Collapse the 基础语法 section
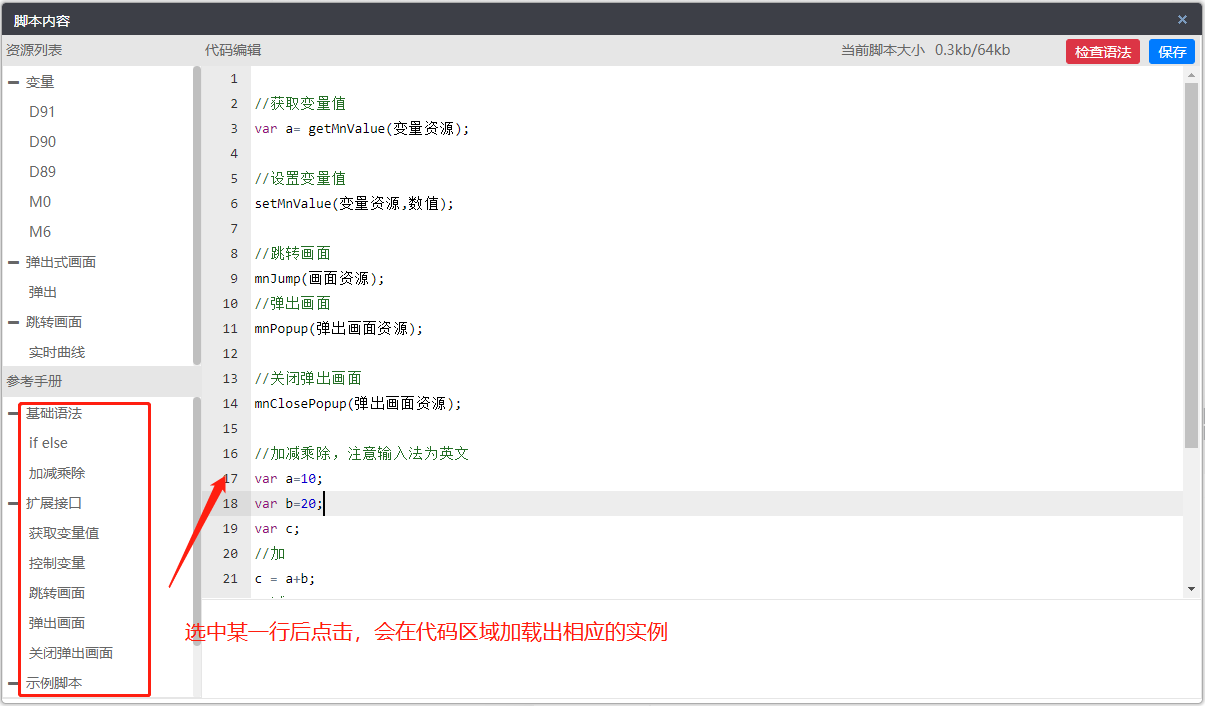1205x706 pixels. pos(14,413)
